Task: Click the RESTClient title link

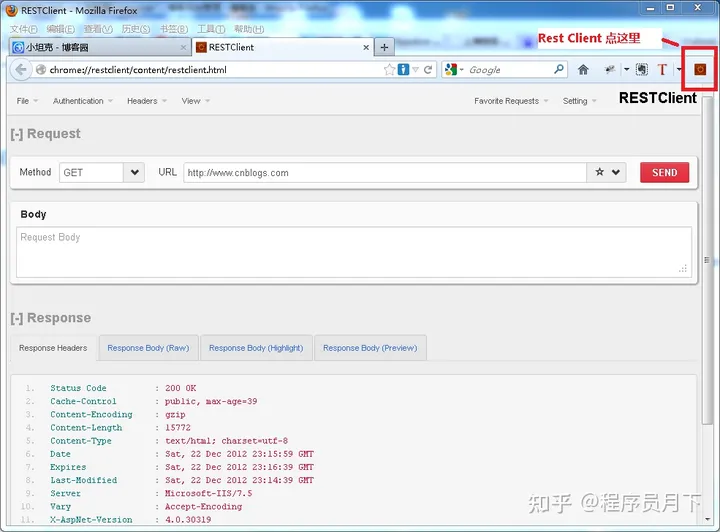Action: tap(658, 98)
